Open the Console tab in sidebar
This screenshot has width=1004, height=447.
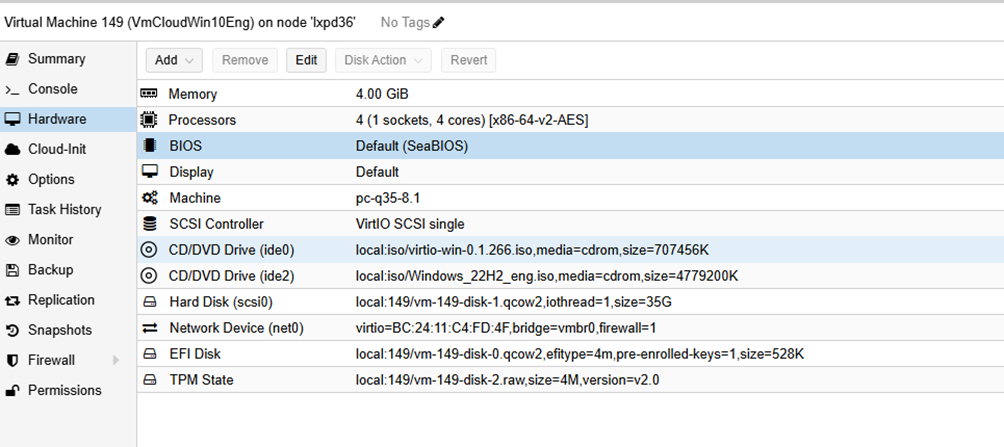point(52,89)
